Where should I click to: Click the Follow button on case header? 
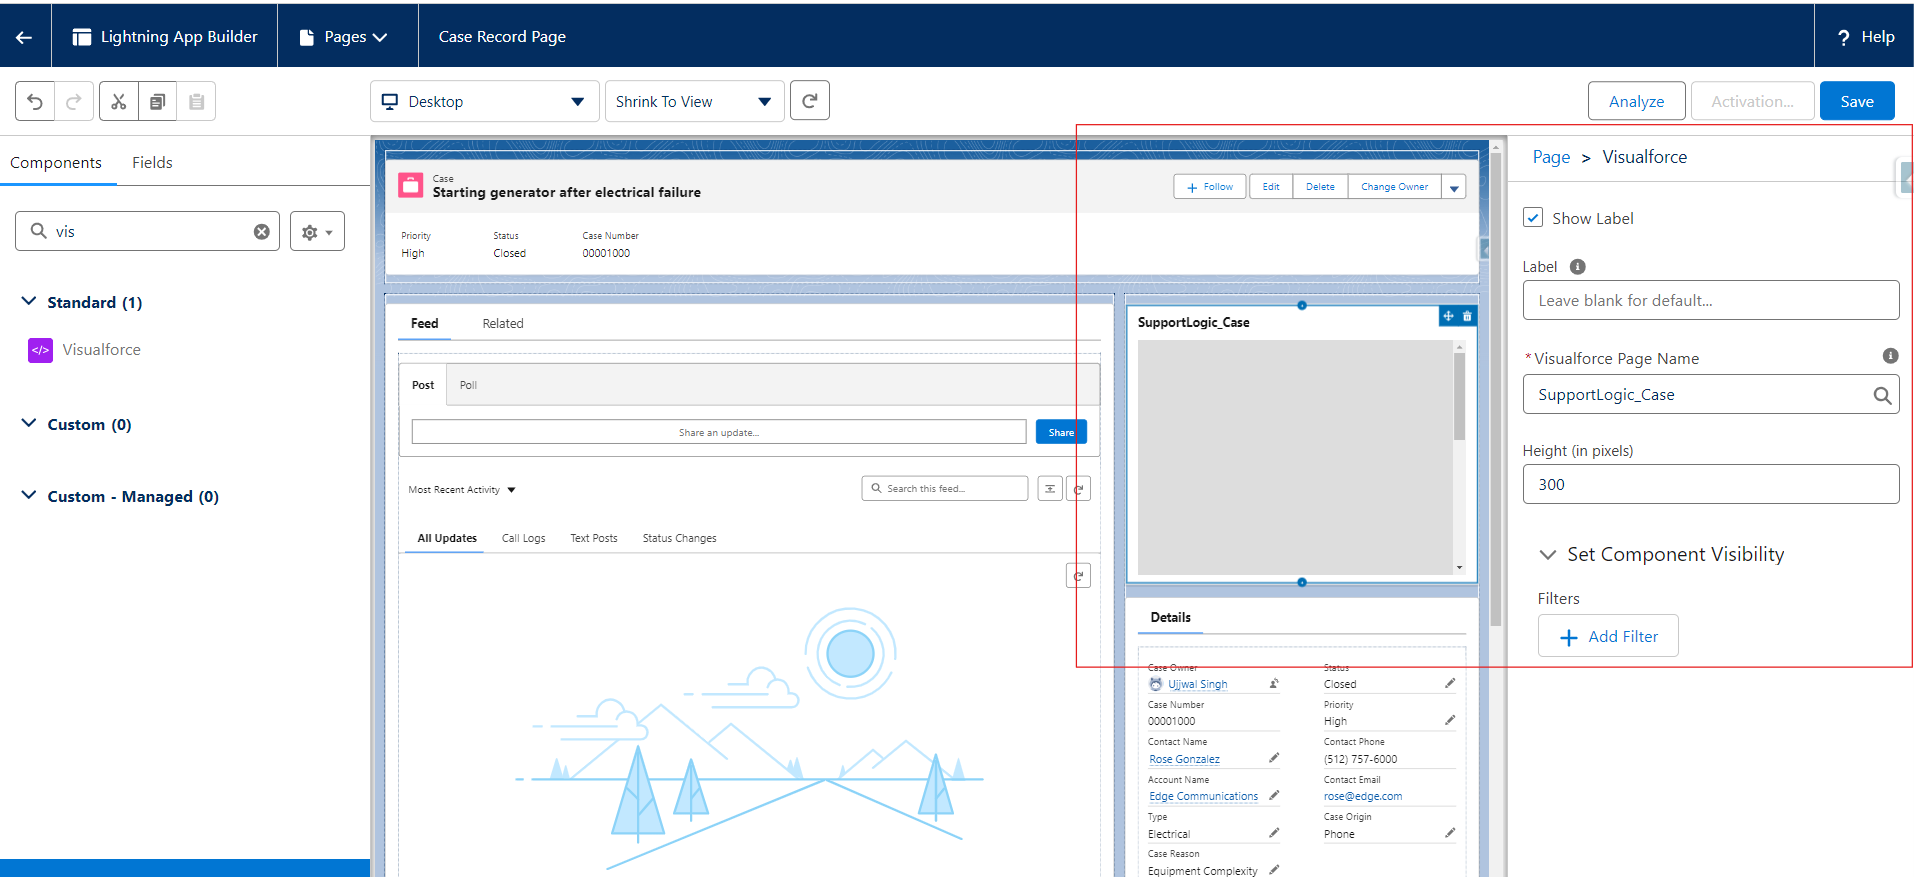(x=1210, y=187)
